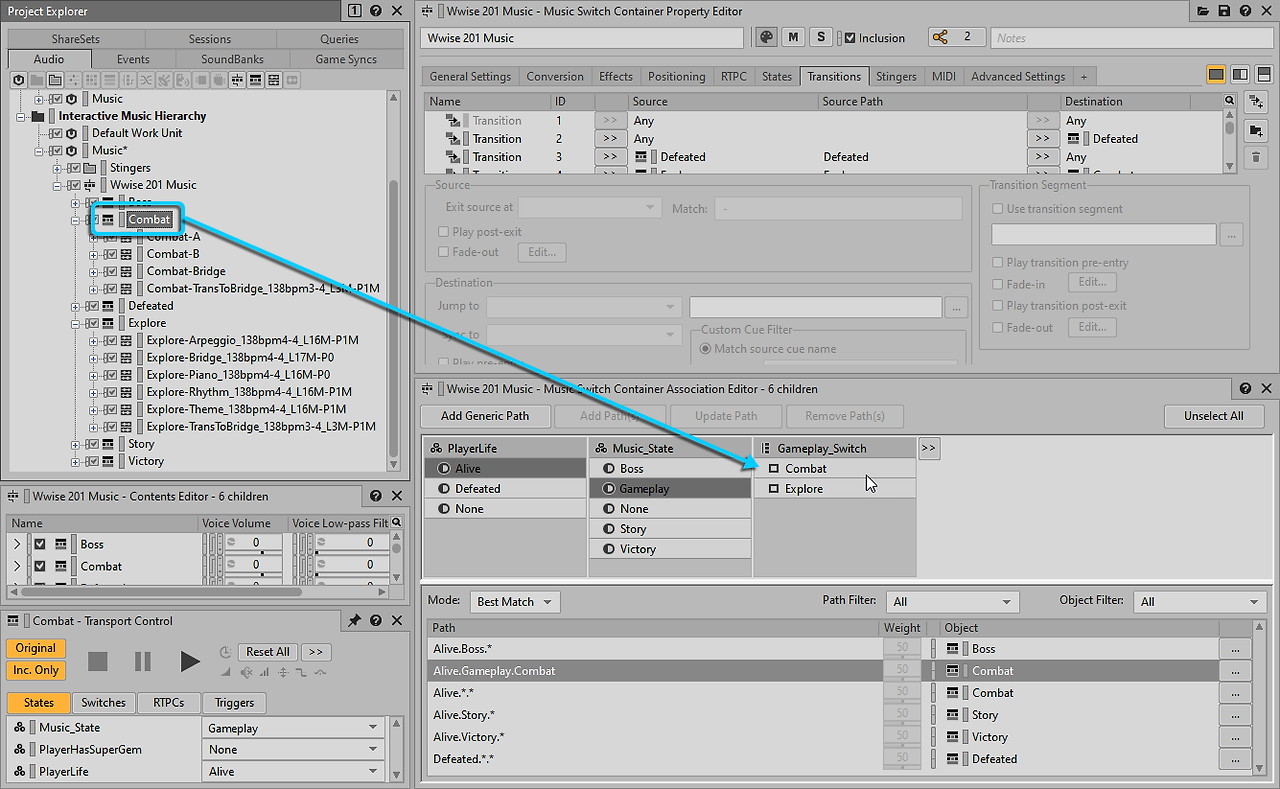
Task: Toggle checkbox for Story in tree
Action: [x=92, y=444]
